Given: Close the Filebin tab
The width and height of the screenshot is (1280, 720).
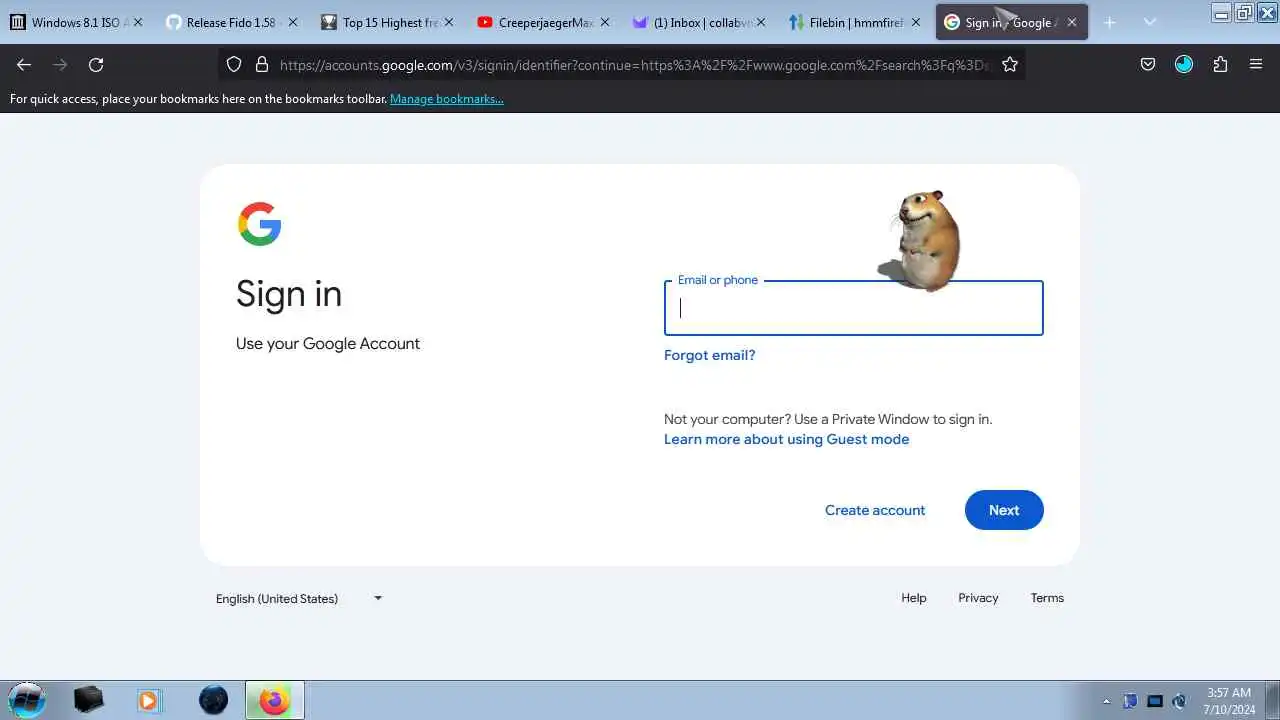Looking at the screenshot, I should (x=916, y=22).
